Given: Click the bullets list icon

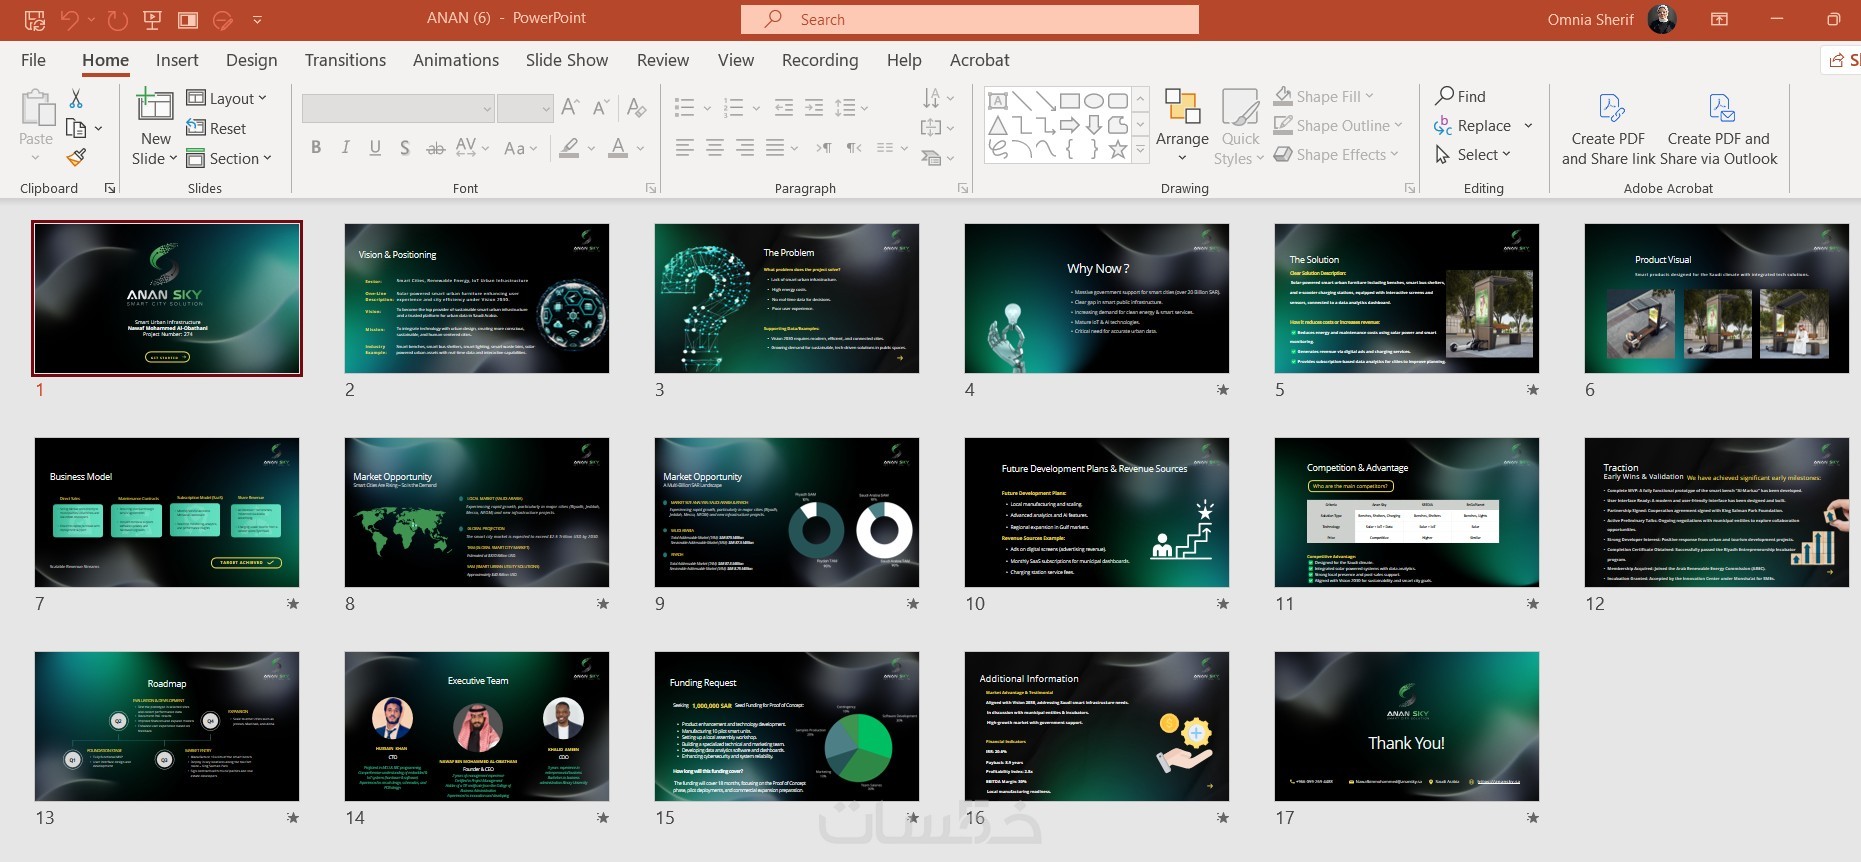Looking at the screenshot, I should click(685, 107).
